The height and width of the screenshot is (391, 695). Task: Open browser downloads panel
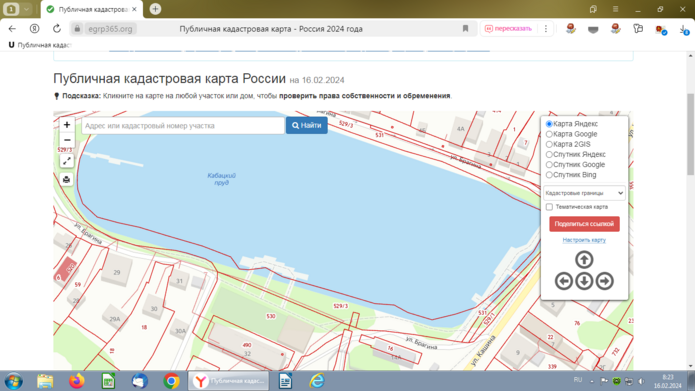[684, 29]
